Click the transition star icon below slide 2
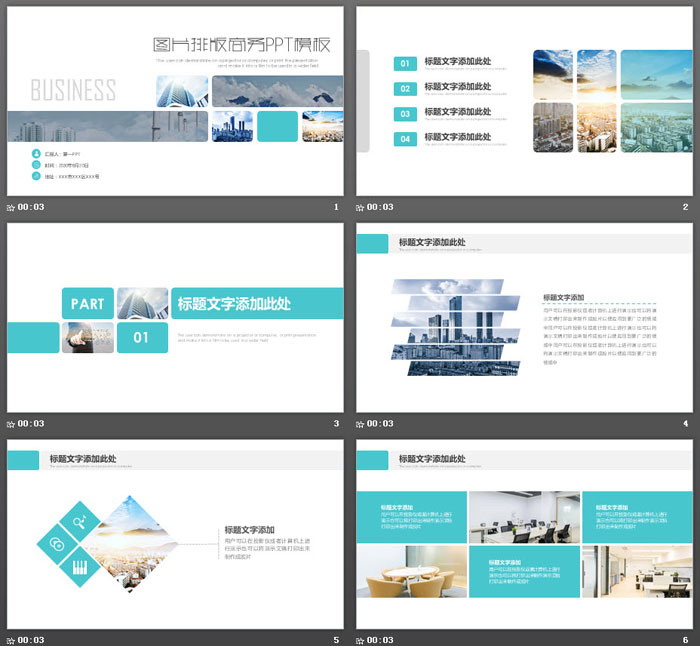 (x=361, y=208)
